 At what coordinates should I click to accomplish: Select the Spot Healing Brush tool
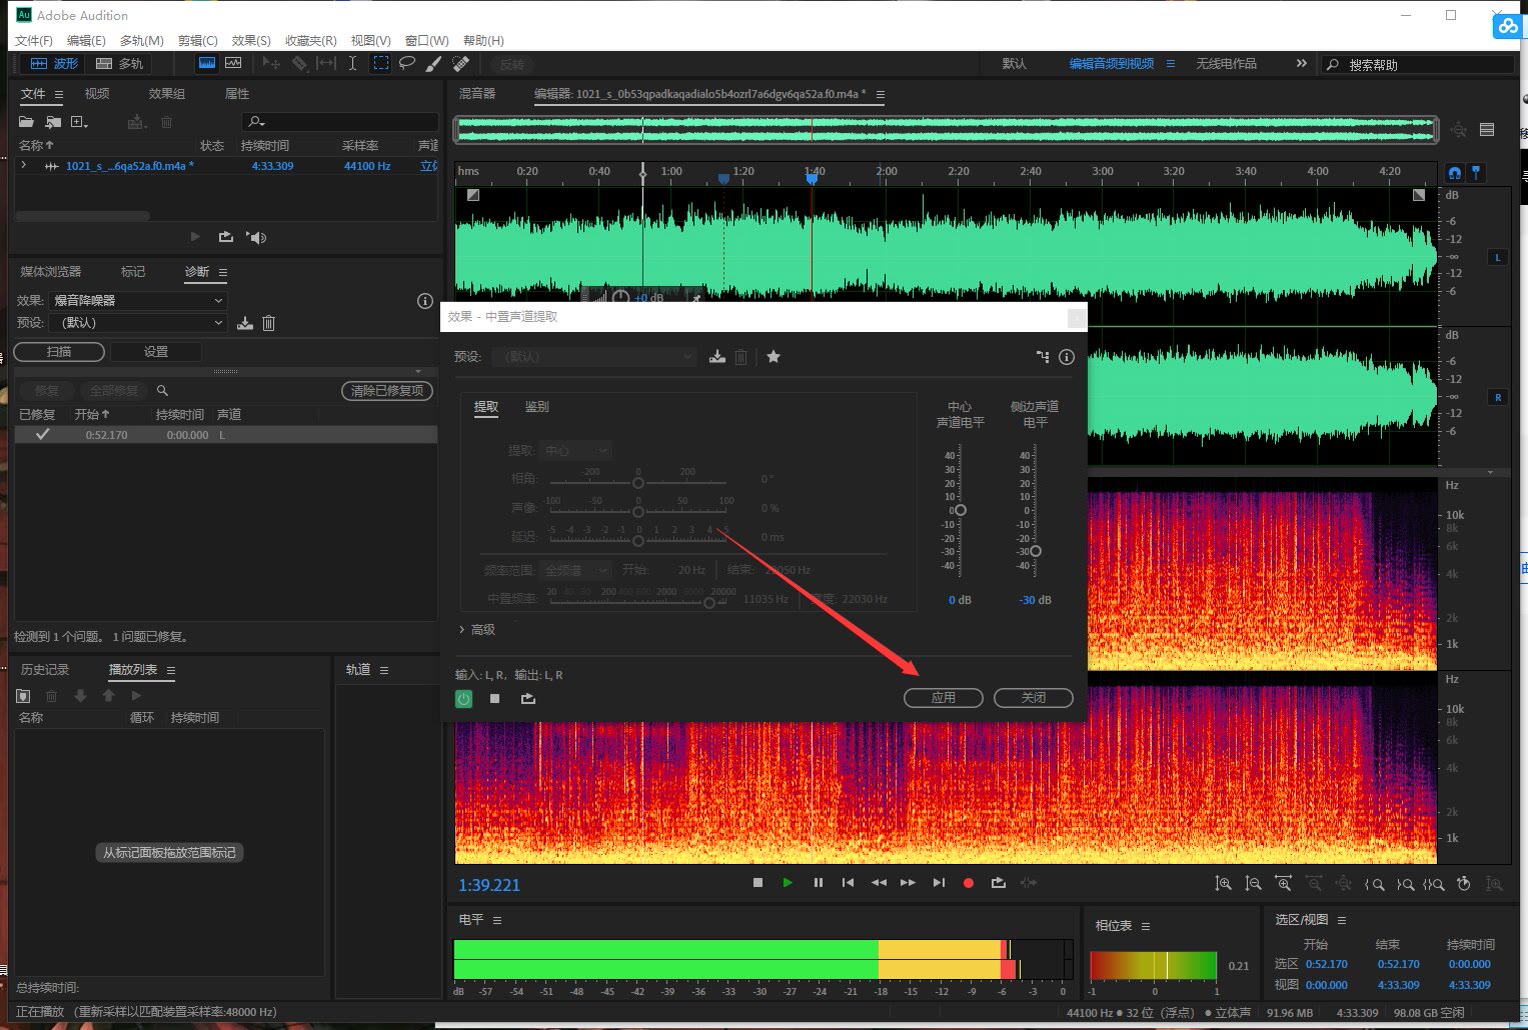[461, 63]
